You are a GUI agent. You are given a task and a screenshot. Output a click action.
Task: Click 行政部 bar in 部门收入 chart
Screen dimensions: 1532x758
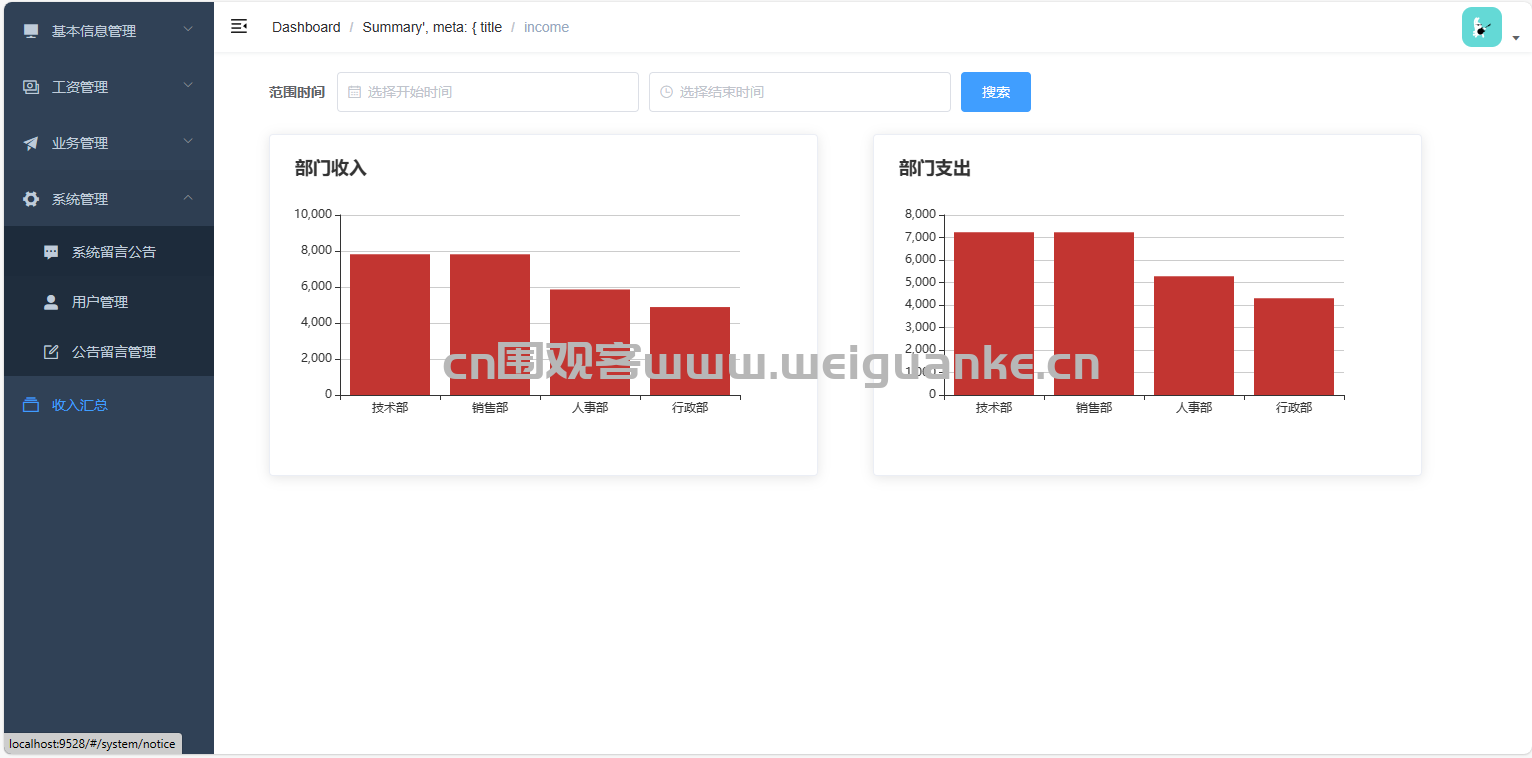pos(690,351)
